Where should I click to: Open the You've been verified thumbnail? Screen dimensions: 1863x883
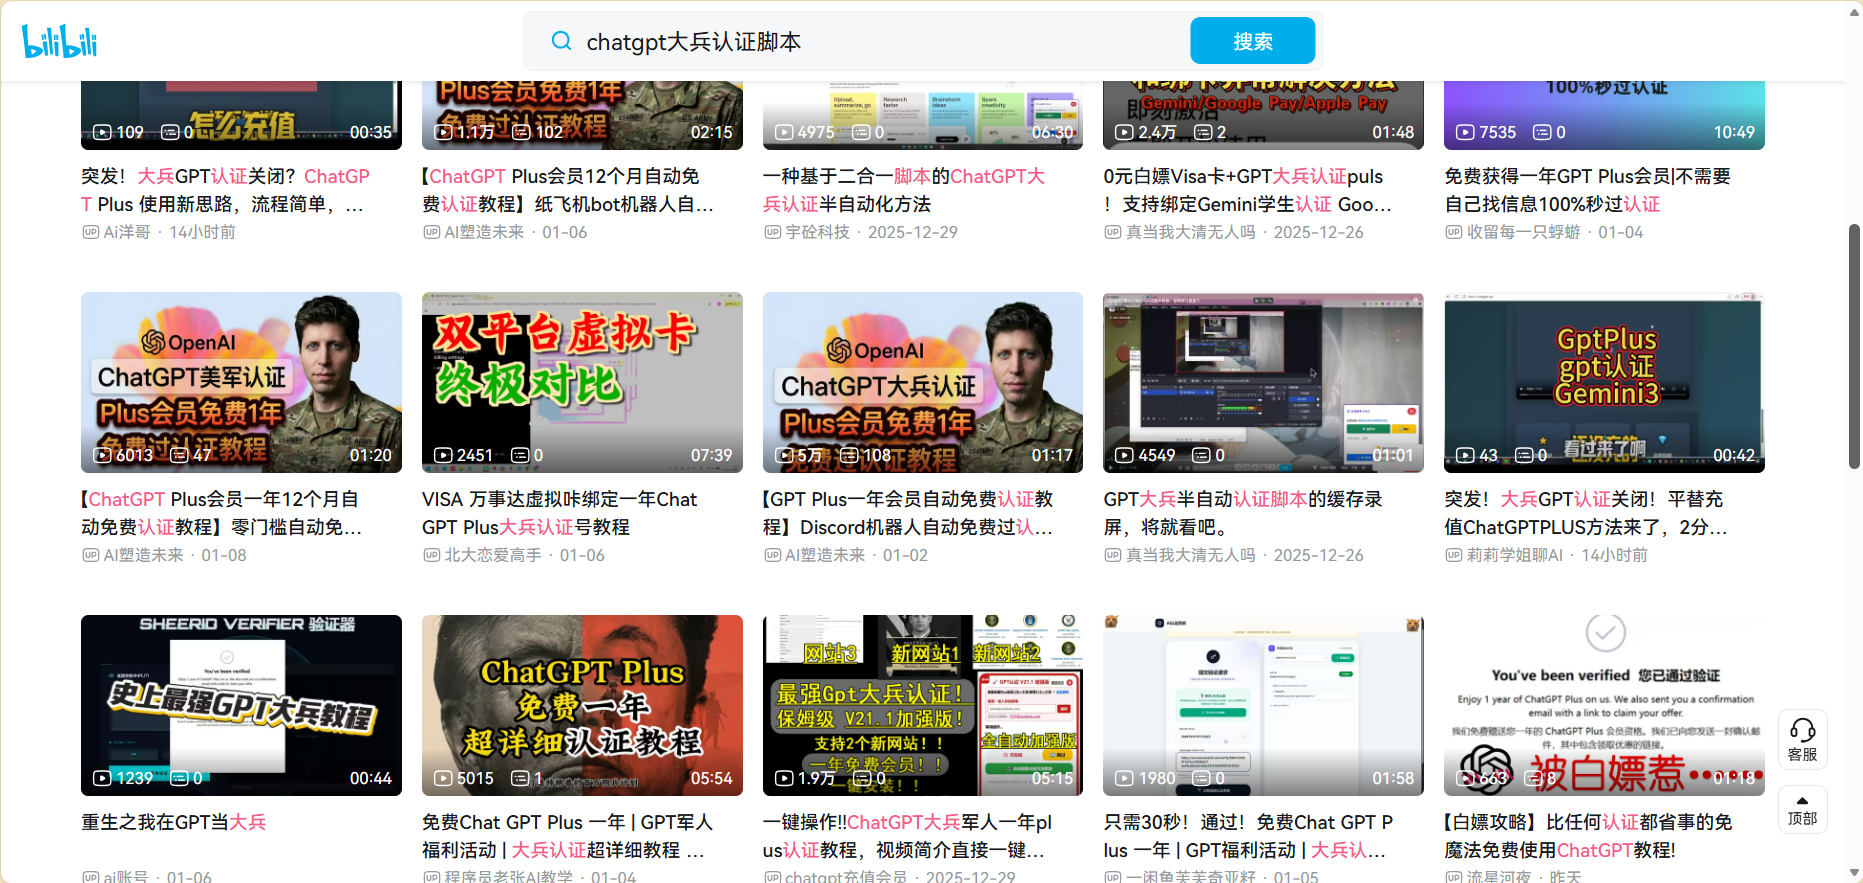(1604, 705)
